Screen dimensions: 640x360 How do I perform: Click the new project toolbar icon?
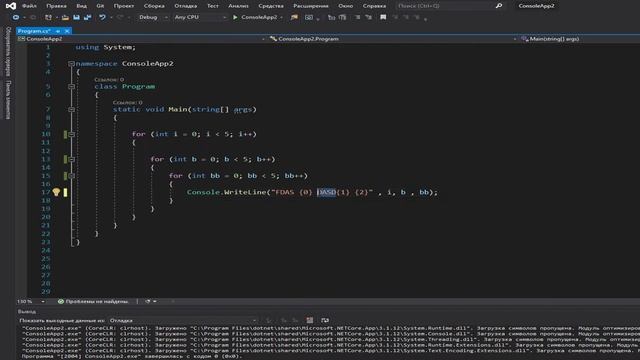coord(48,17)
